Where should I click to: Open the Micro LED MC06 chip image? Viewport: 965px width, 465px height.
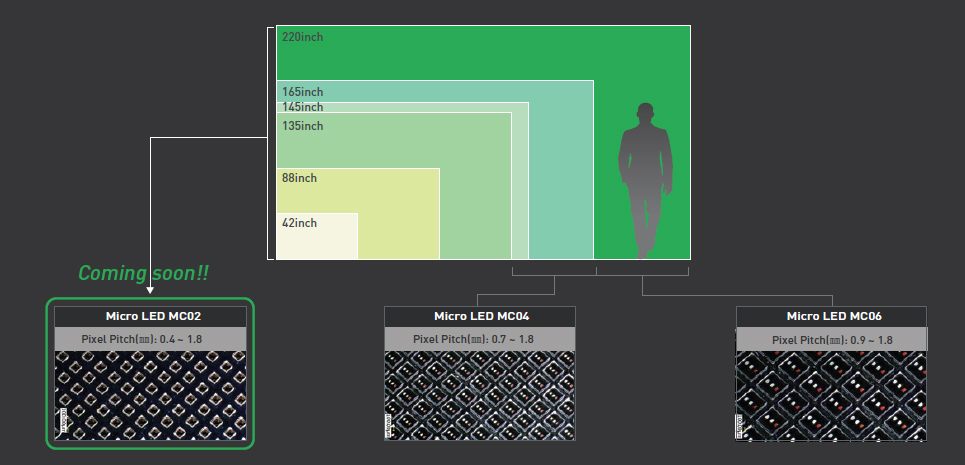[831, 394]
